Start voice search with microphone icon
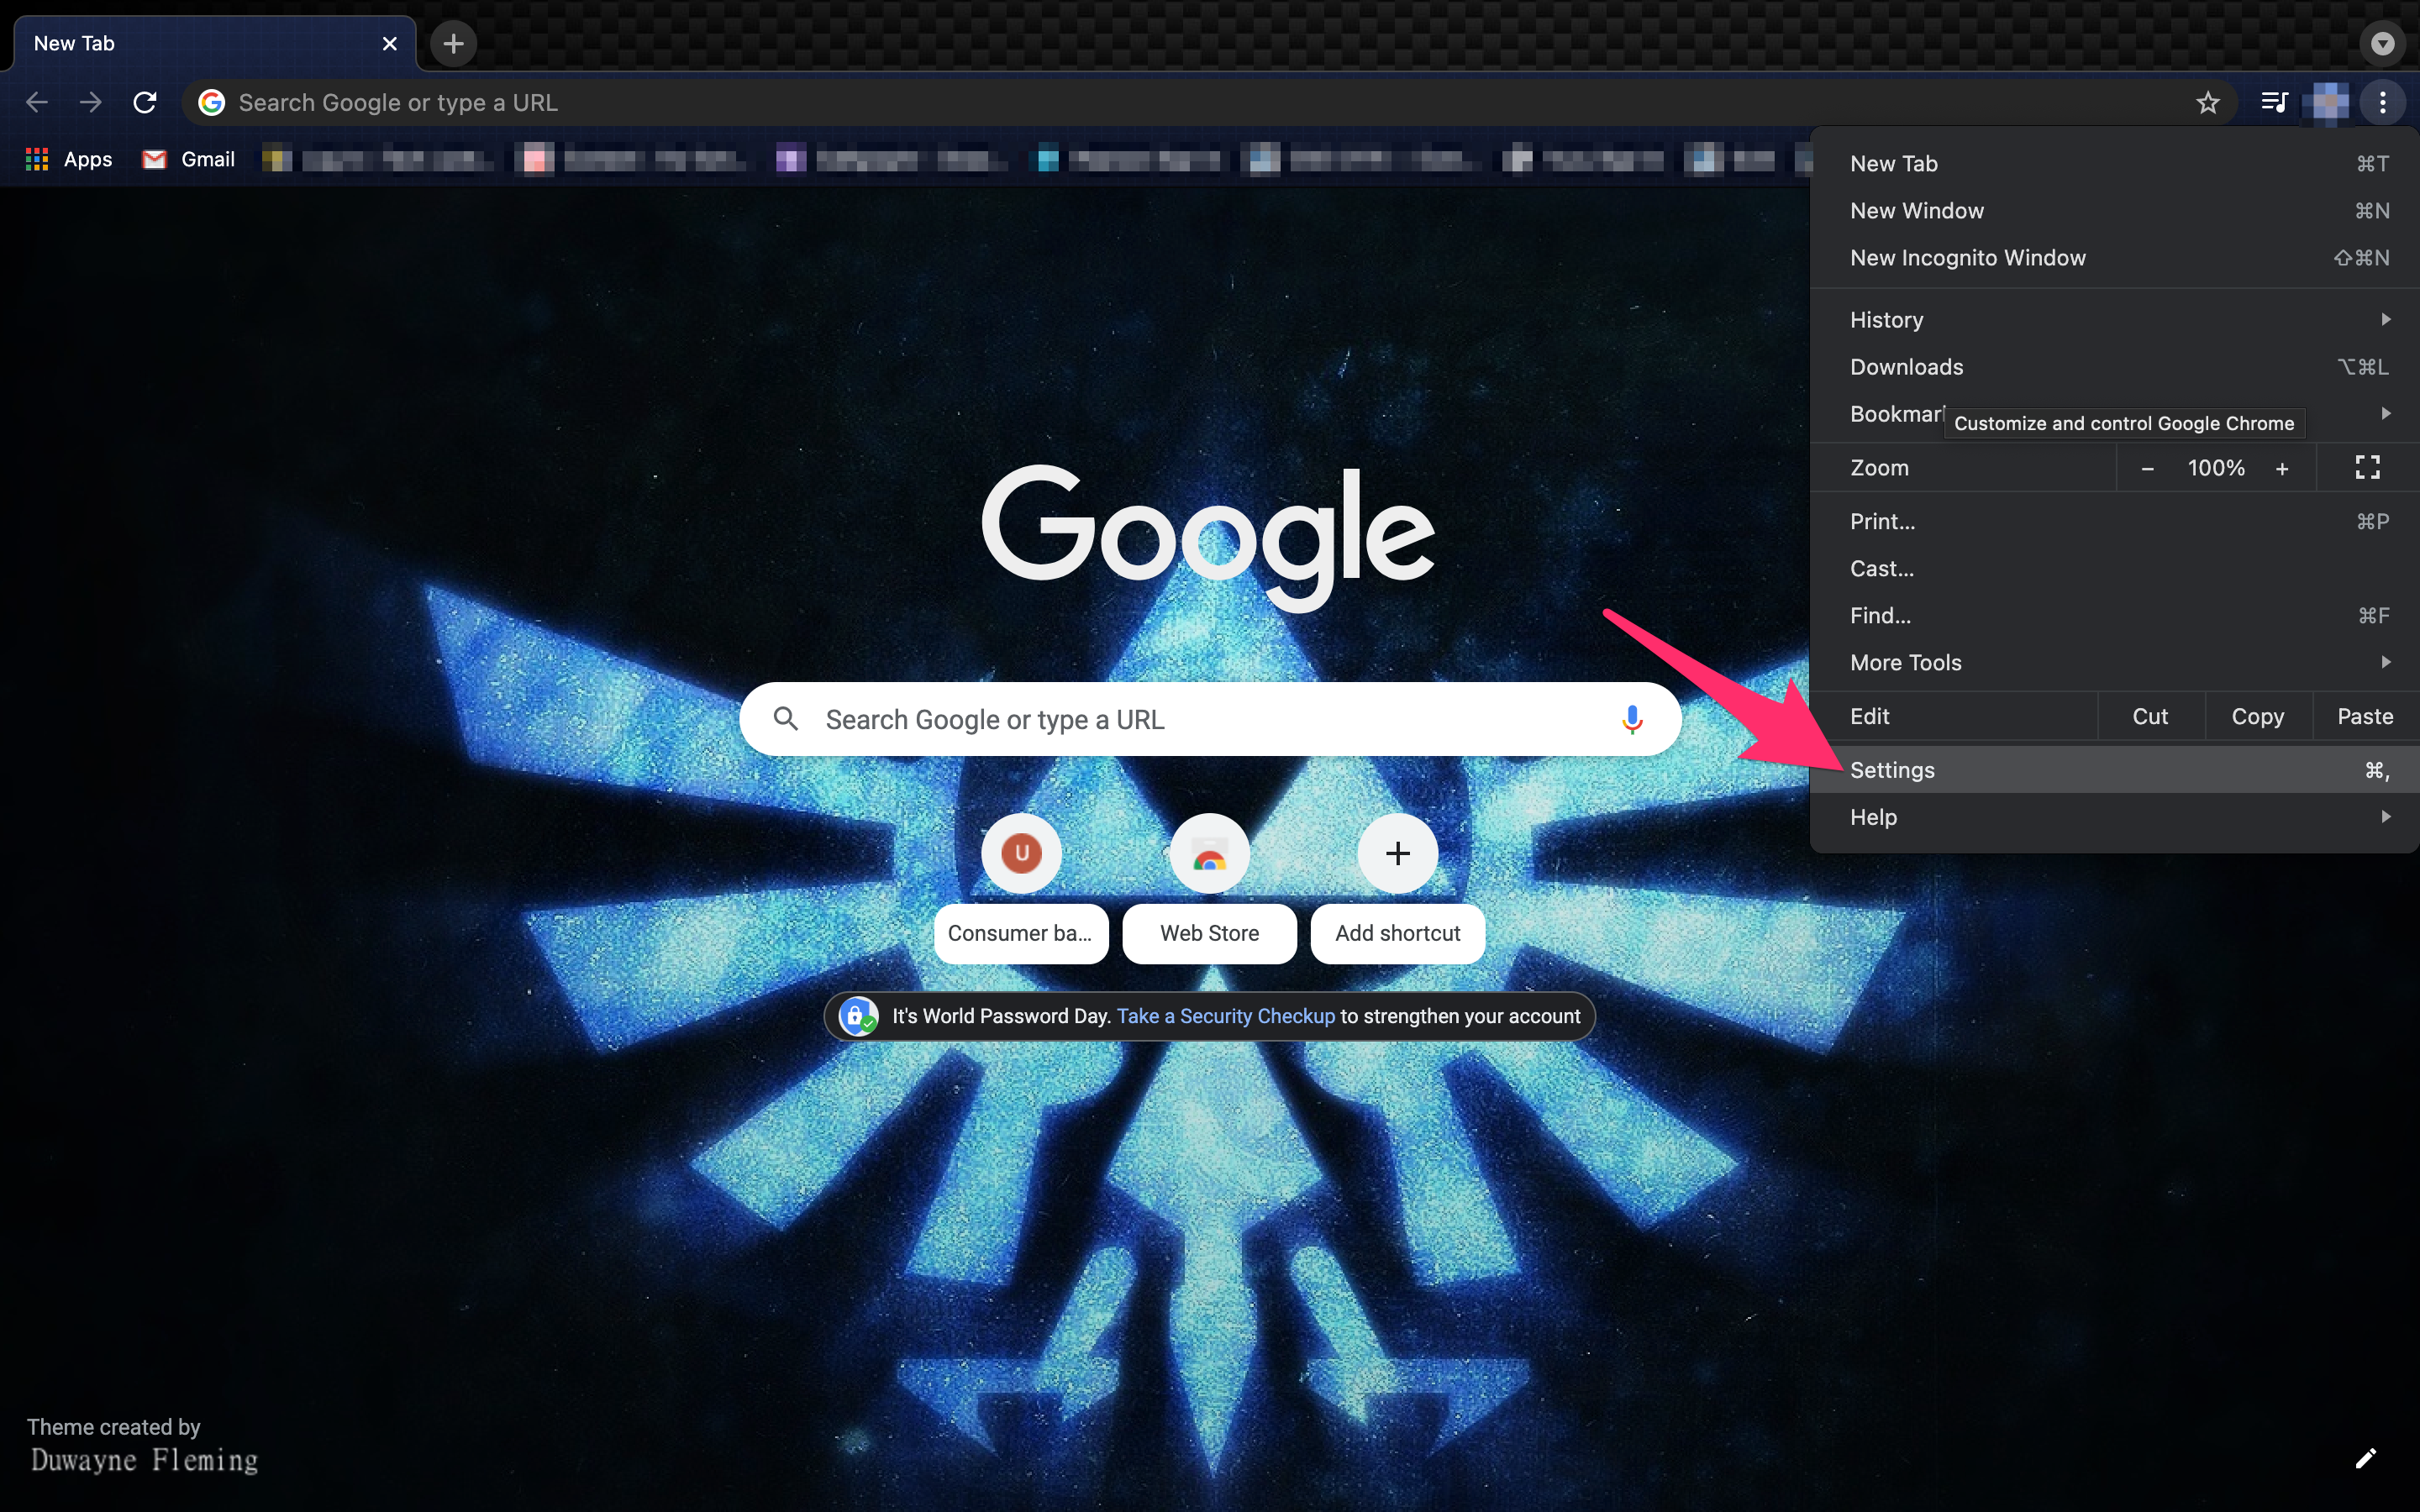The image size is (2420, 1512). coord(1632,720)
